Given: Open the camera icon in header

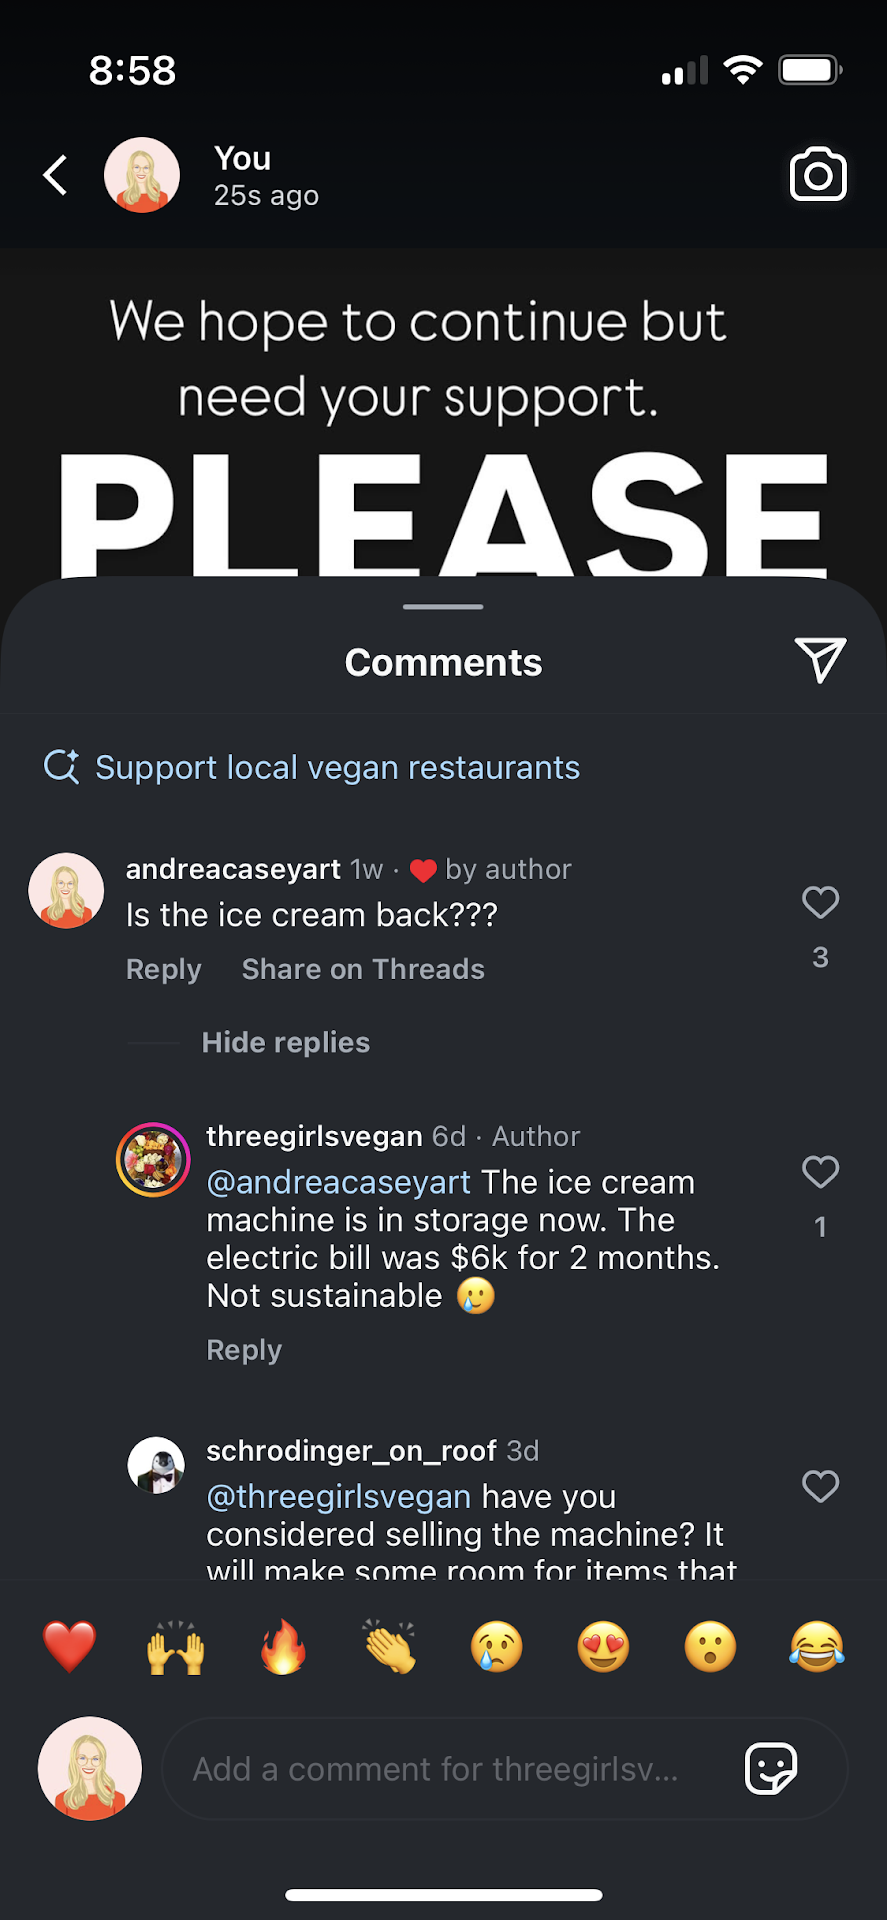Looking at the screenshot, I should coord(818,175).
